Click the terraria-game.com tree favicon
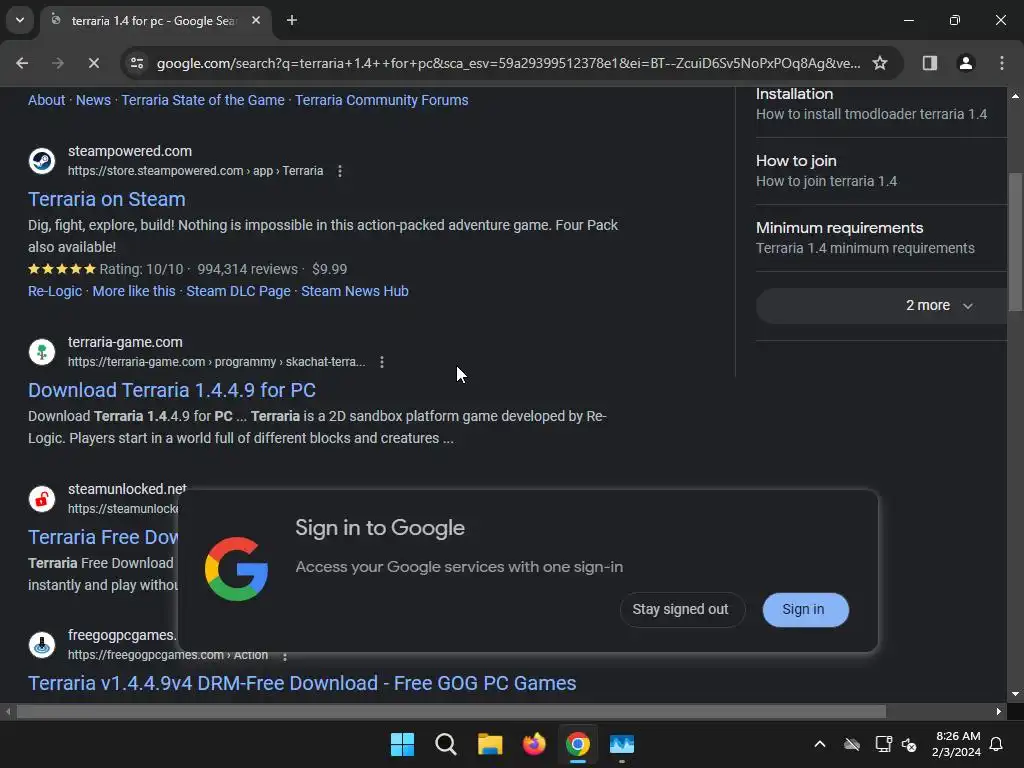Image resolution: width=1024 pixels, height=768 pixels. 42,352
